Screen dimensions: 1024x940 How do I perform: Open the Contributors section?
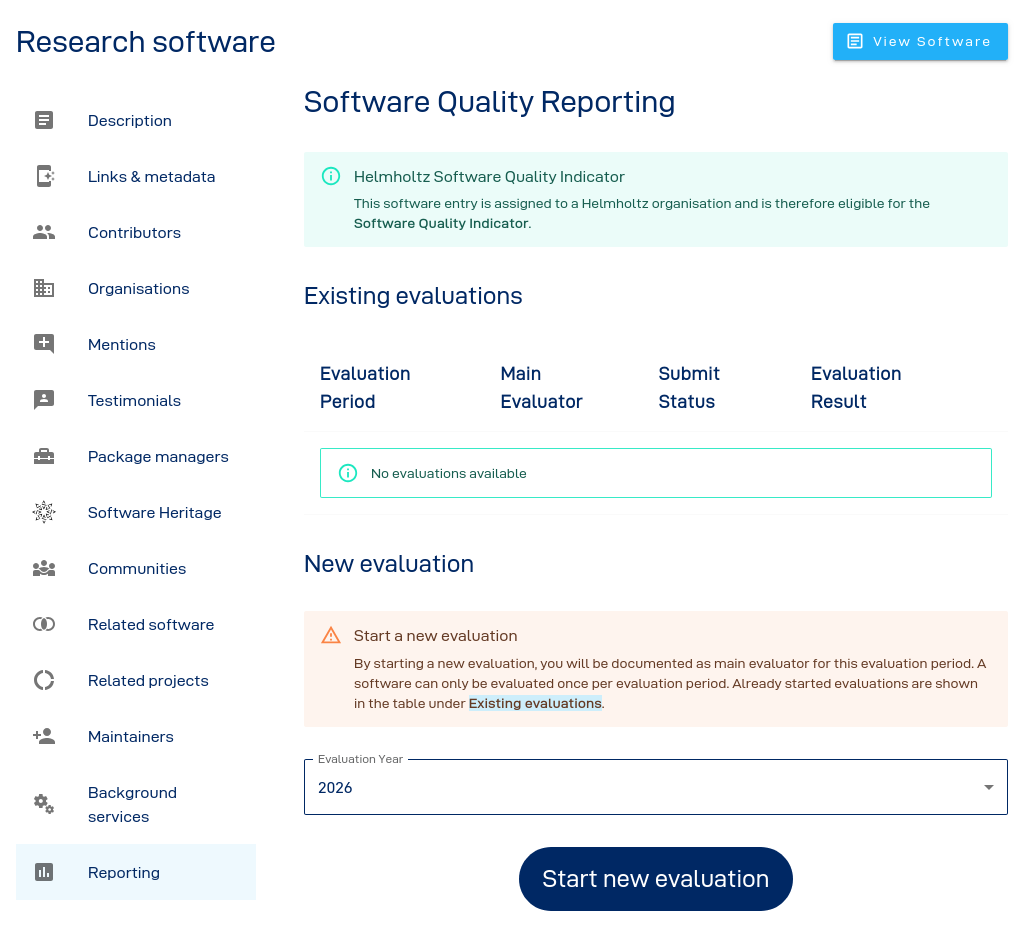pos(136,233)
